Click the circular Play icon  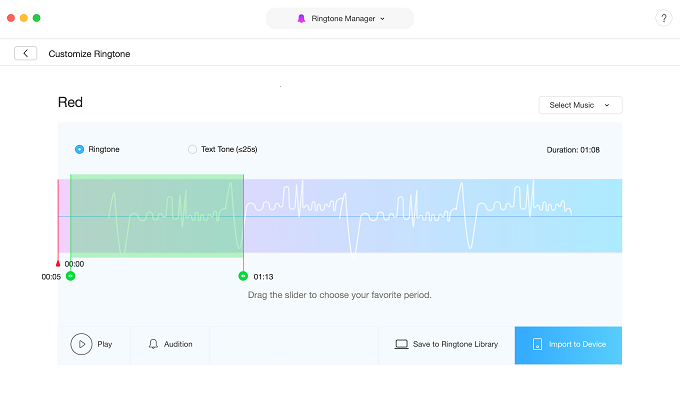(81, 344)
